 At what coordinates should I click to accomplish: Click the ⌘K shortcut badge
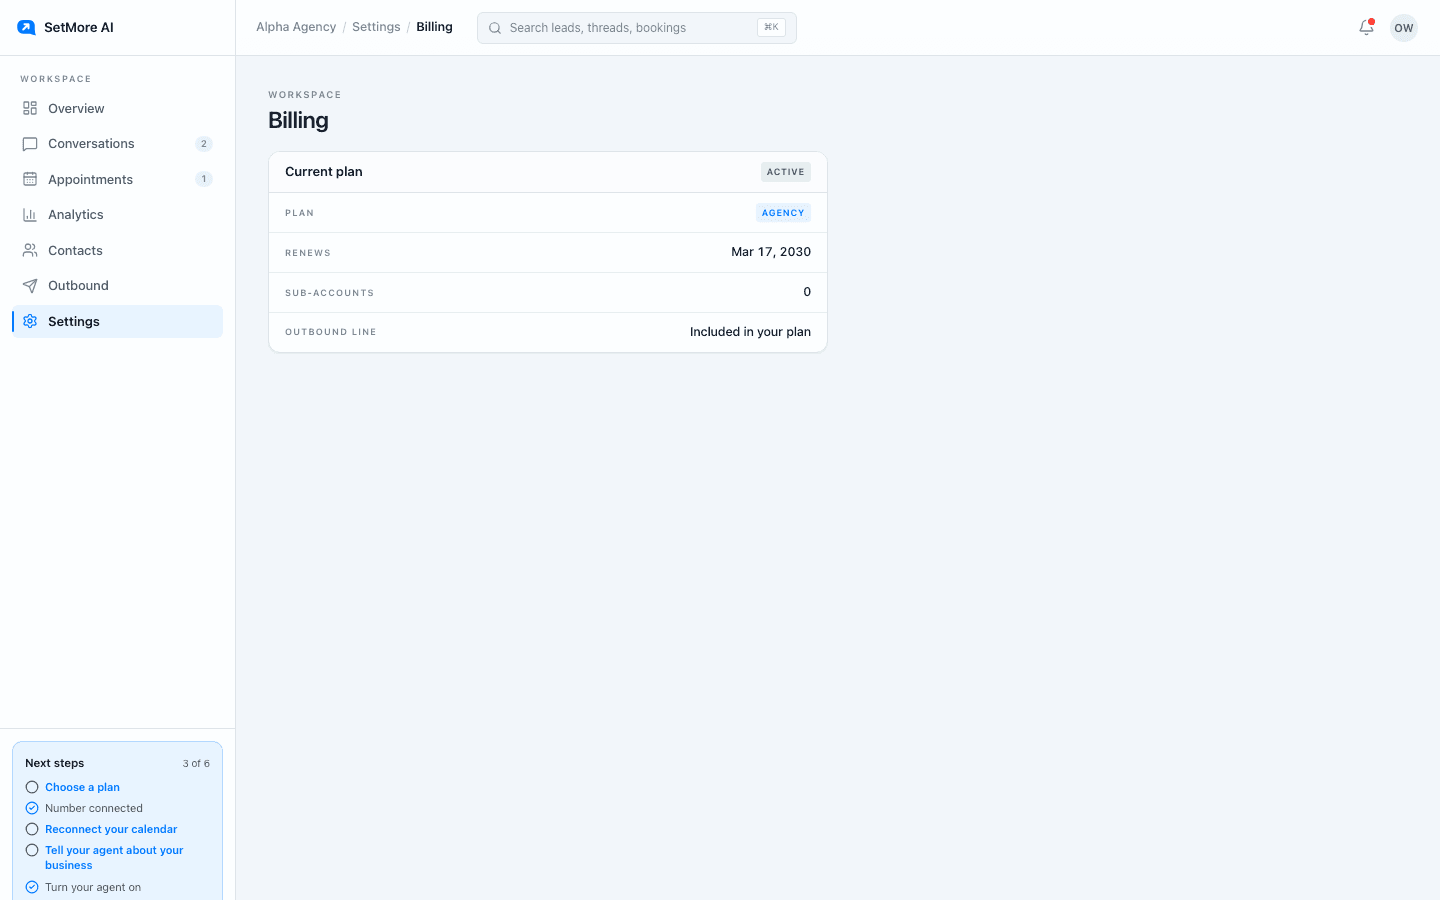(x=771, y=28)
